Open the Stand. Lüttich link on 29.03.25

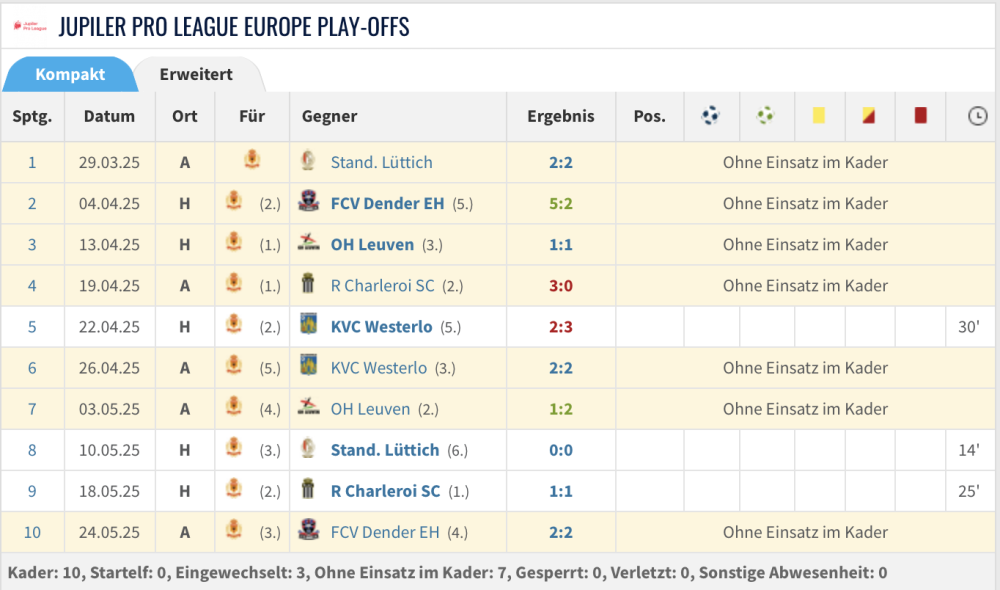click(381, 162)
